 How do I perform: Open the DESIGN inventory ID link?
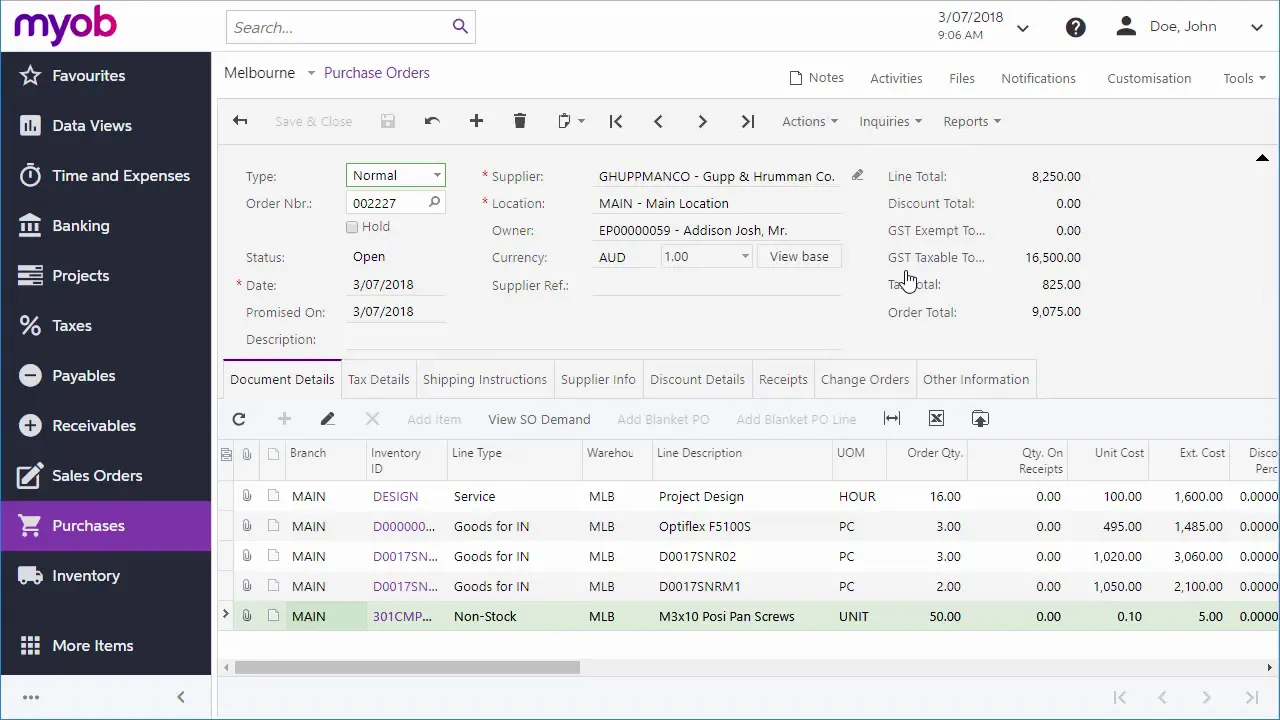(395, 496)
